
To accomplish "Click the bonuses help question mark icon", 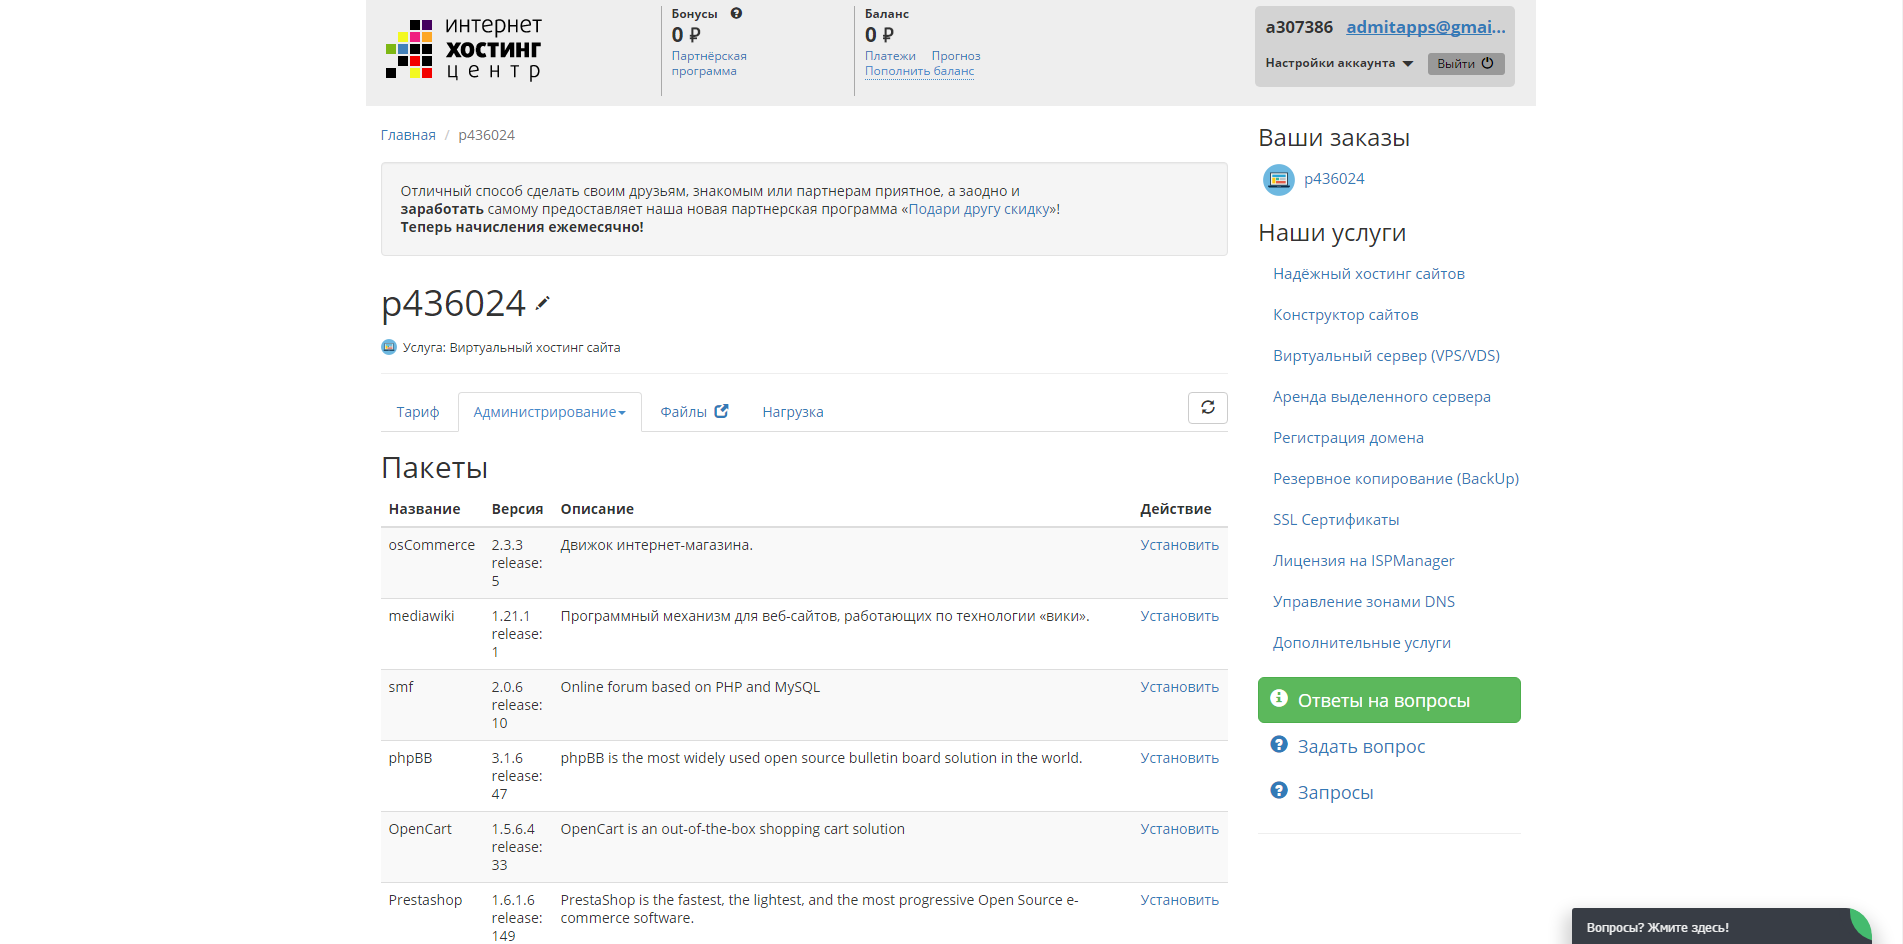I will pyautogui.click(x=736, y=14).
